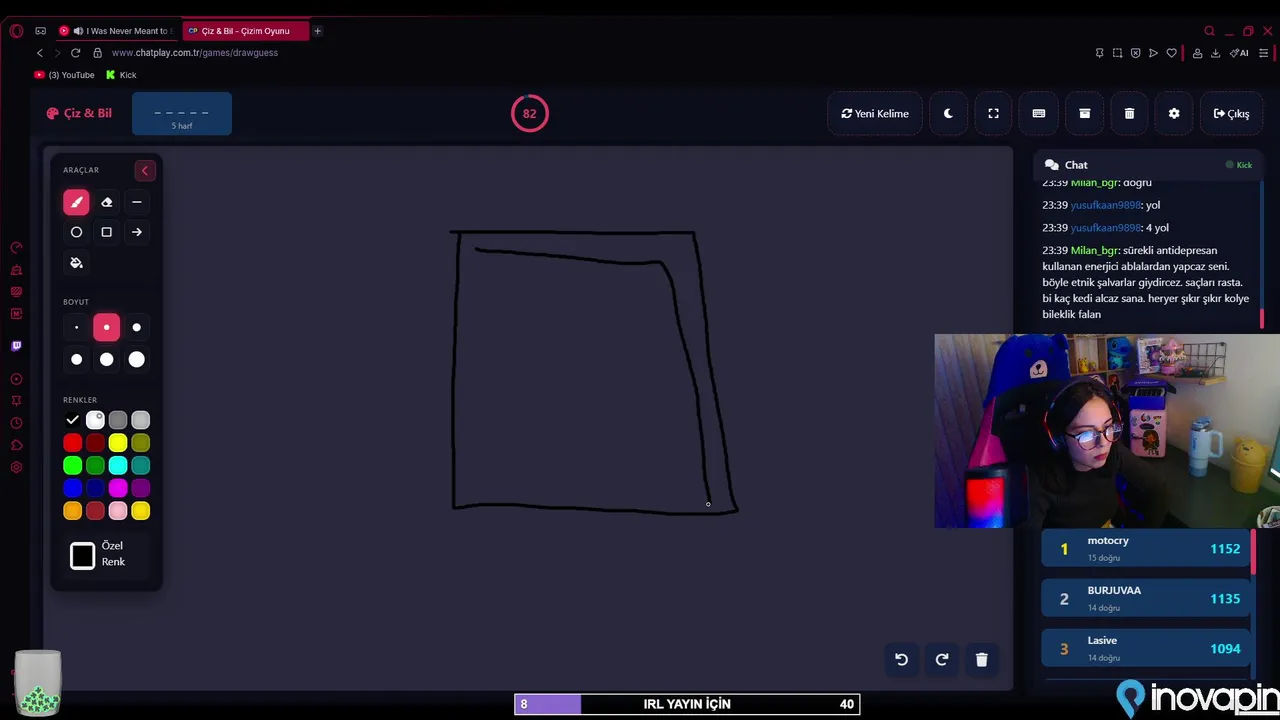Pick the bright blue color swatch
The image size is (1280, 720).
pos(72,488)
